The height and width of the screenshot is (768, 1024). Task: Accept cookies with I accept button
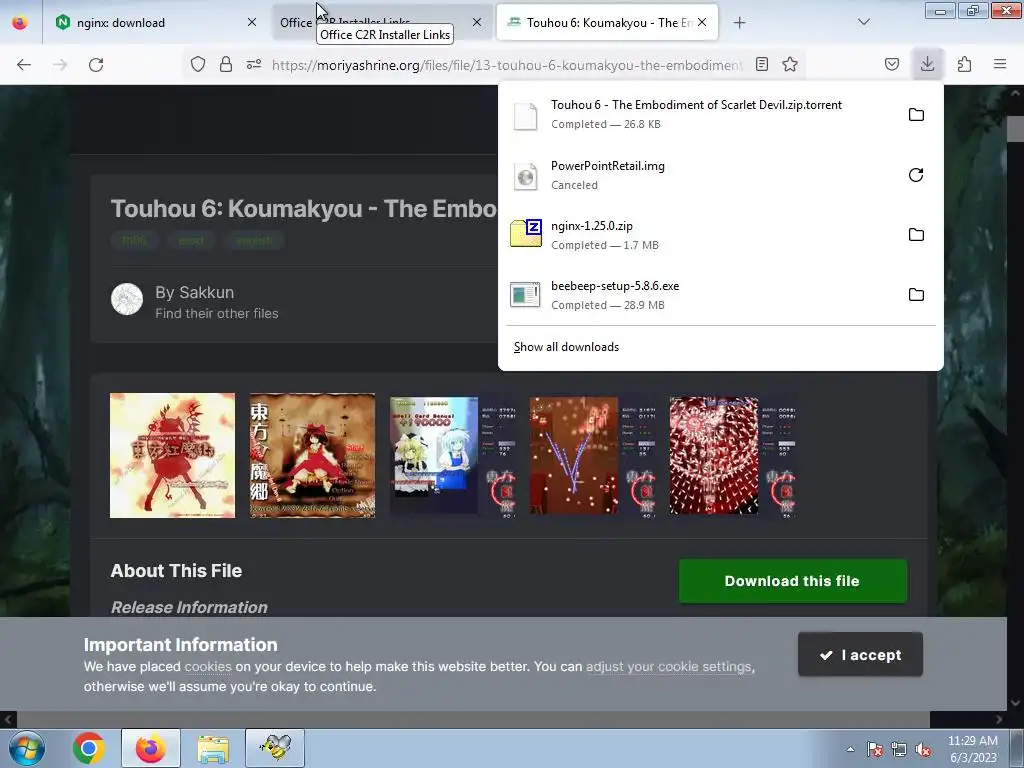[860, 654]
